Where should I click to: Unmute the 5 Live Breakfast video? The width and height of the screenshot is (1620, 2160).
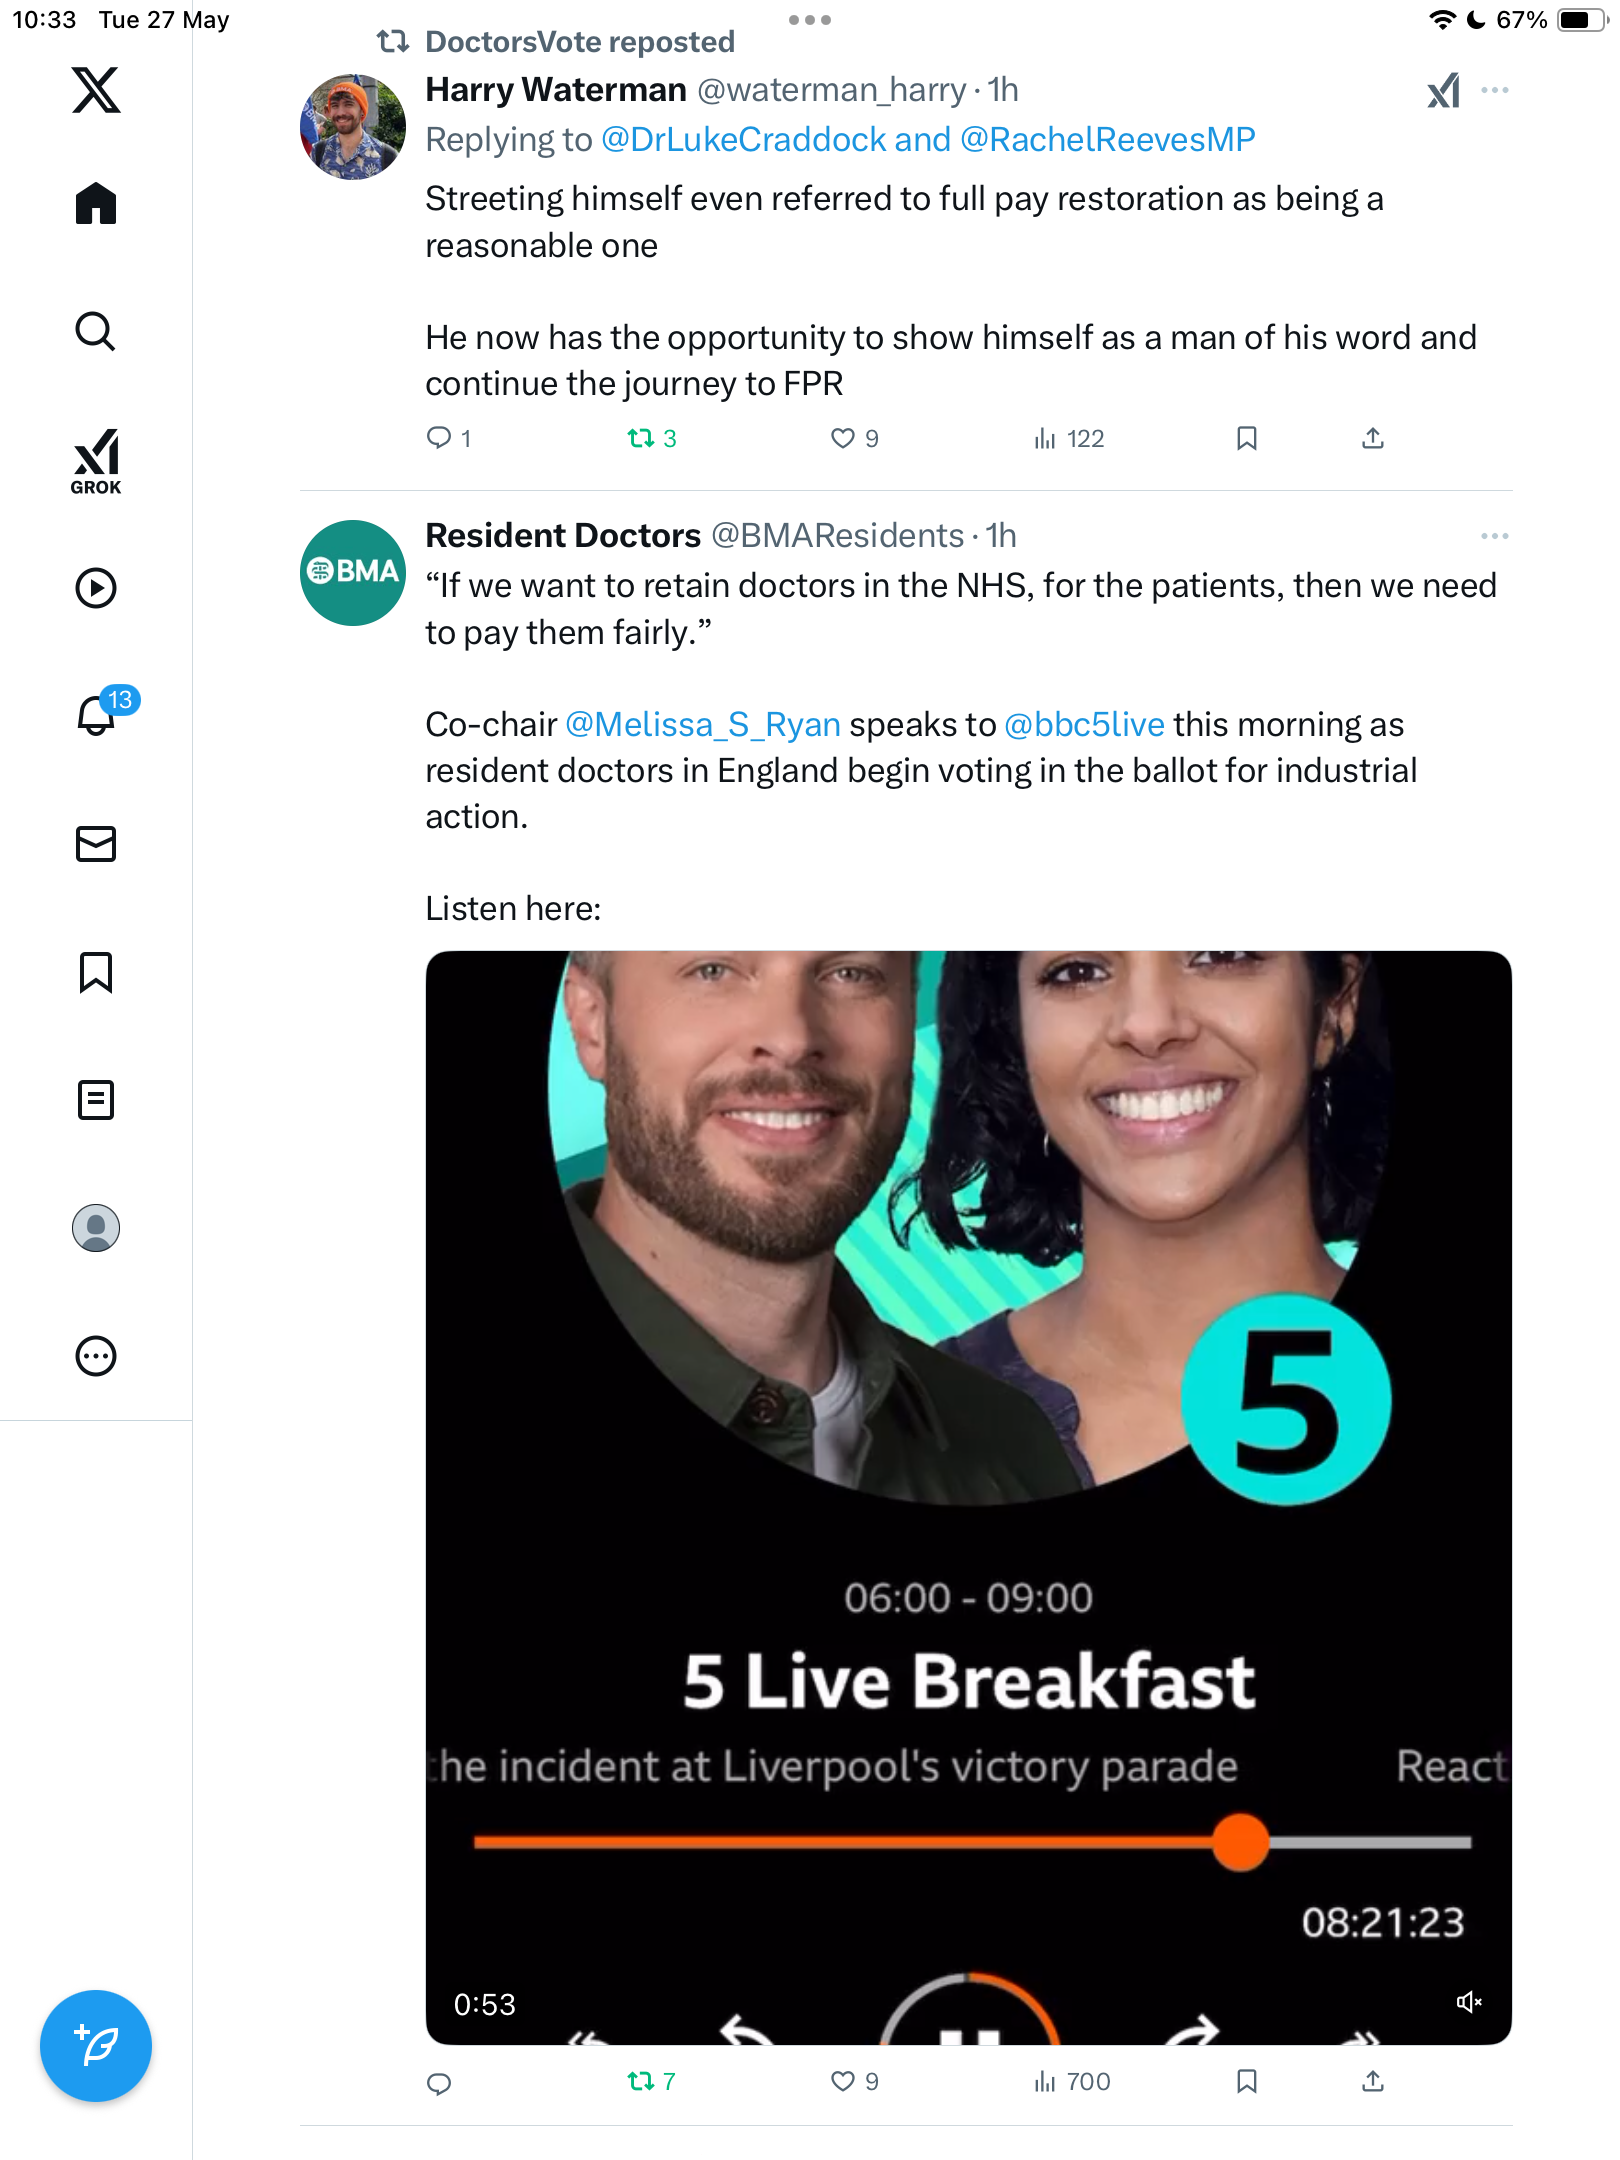(1468, 2002)
